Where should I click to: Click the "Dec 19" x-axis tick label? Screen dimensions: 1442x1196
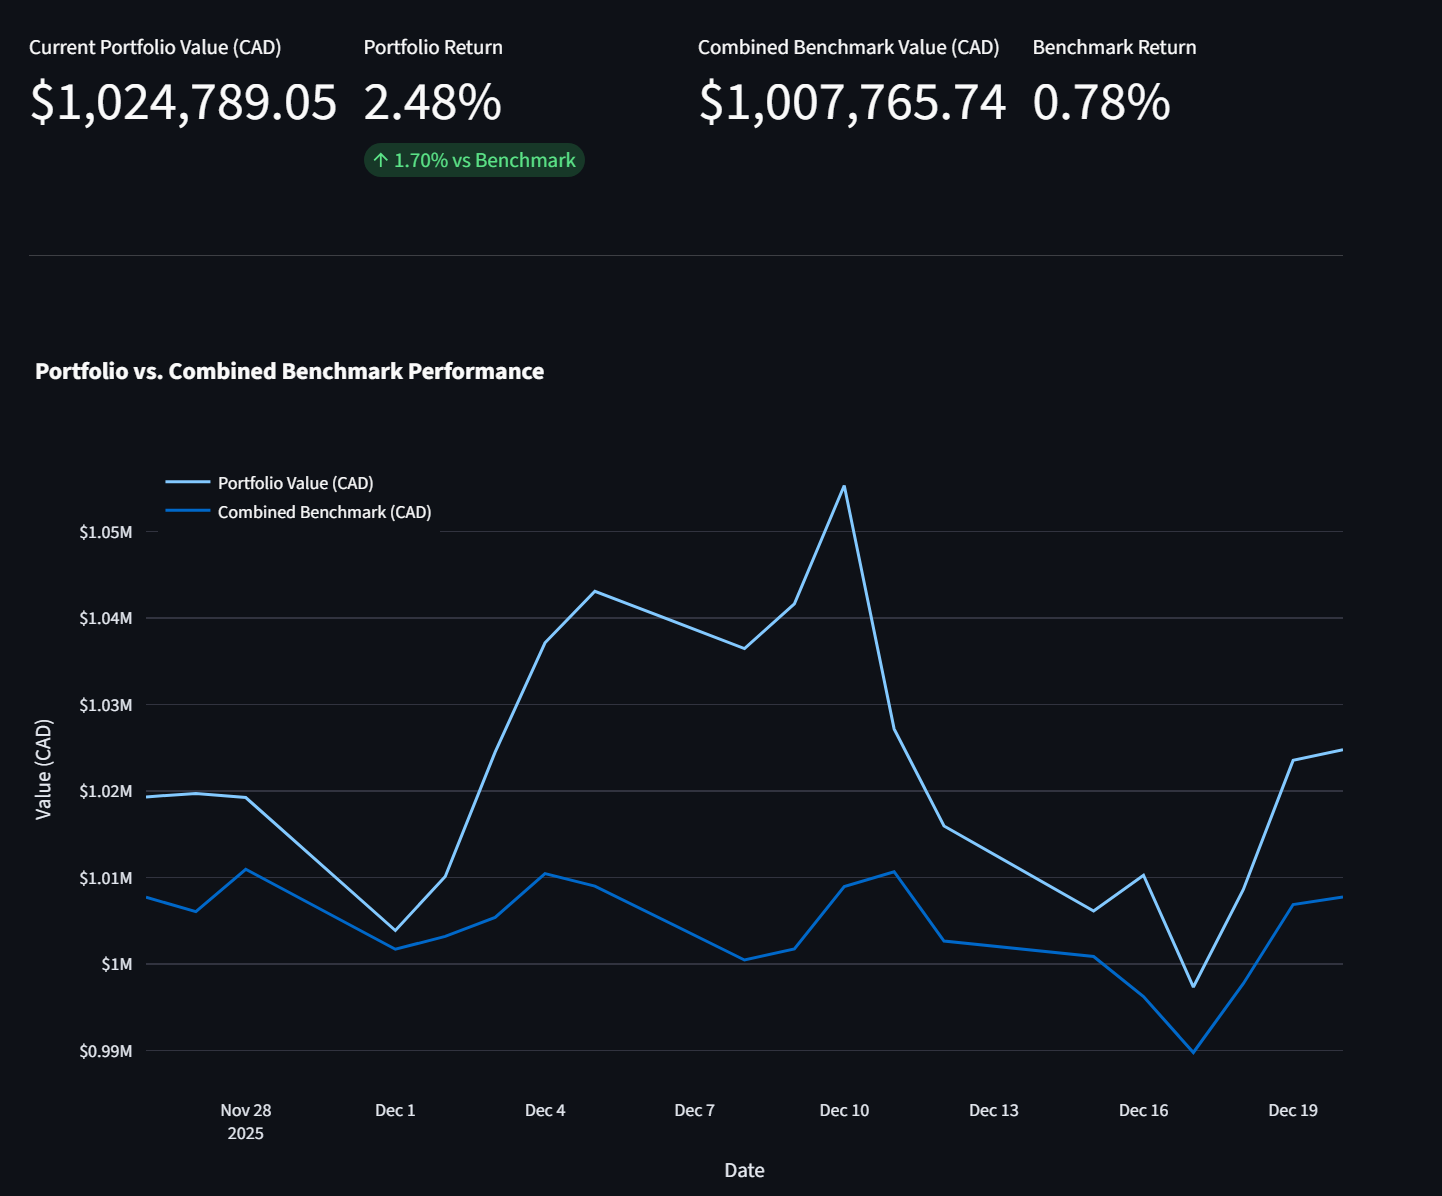click(1293, 1110)
